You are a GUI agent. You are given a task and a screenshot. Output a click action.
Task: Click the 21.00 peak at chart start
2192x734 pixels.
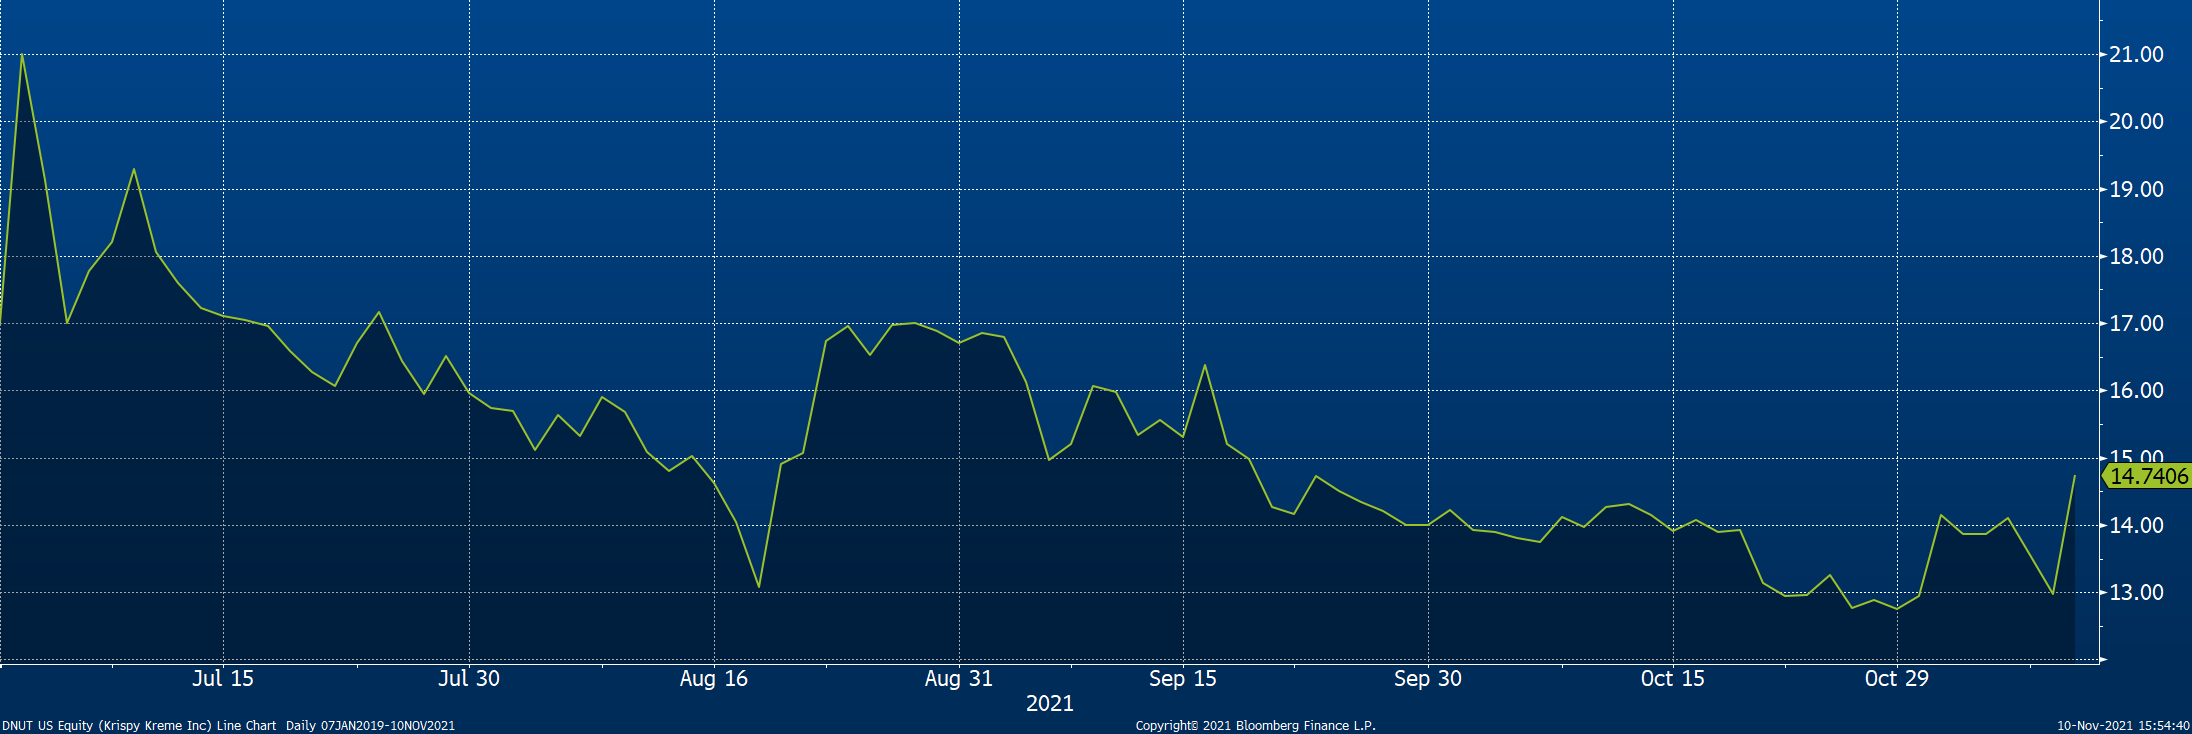coord(22,55)
